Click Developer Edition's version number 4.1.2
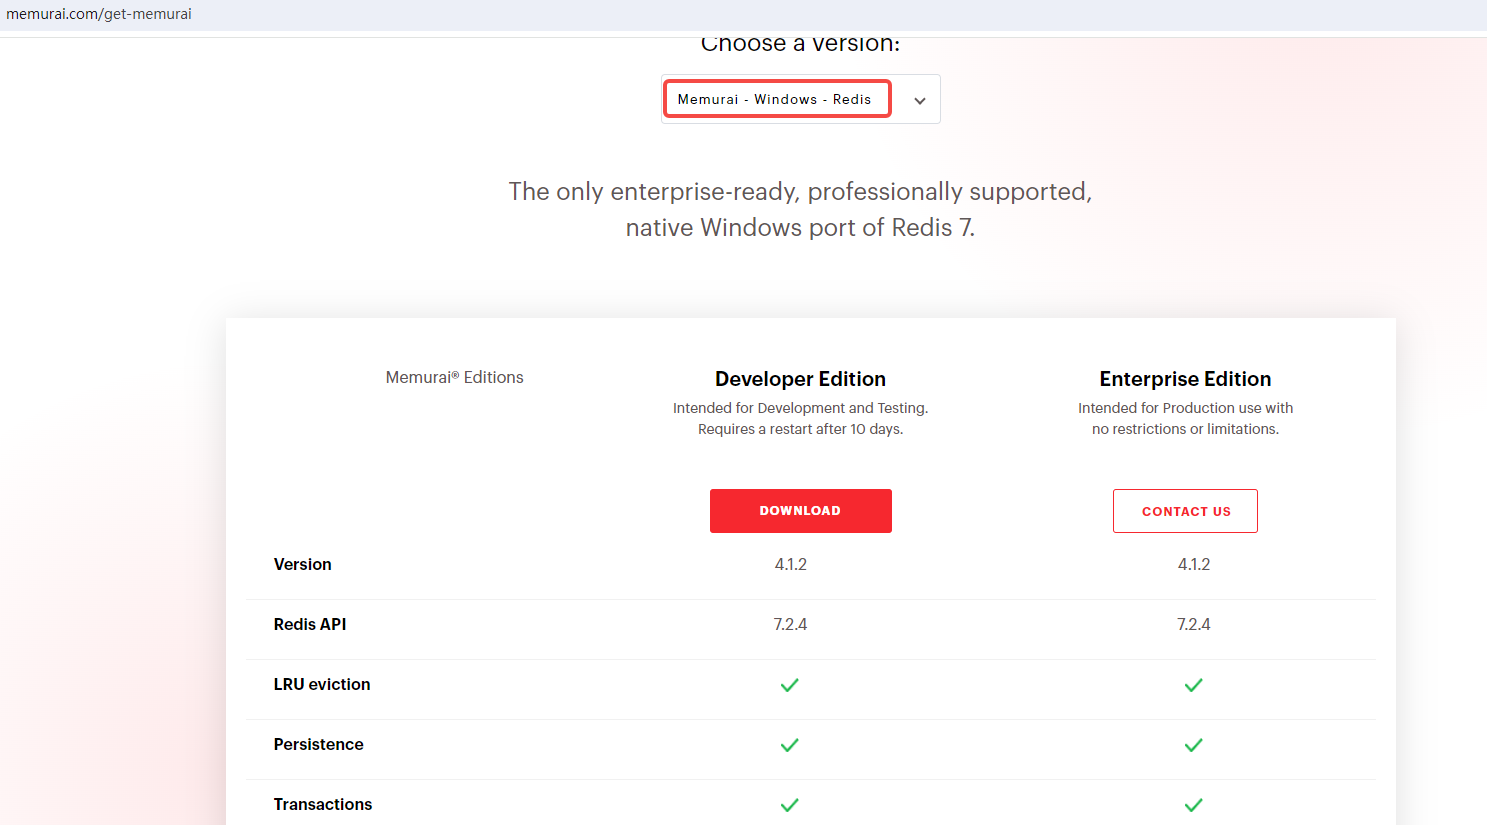This screenshot has height=825, width=1487. 790,564
